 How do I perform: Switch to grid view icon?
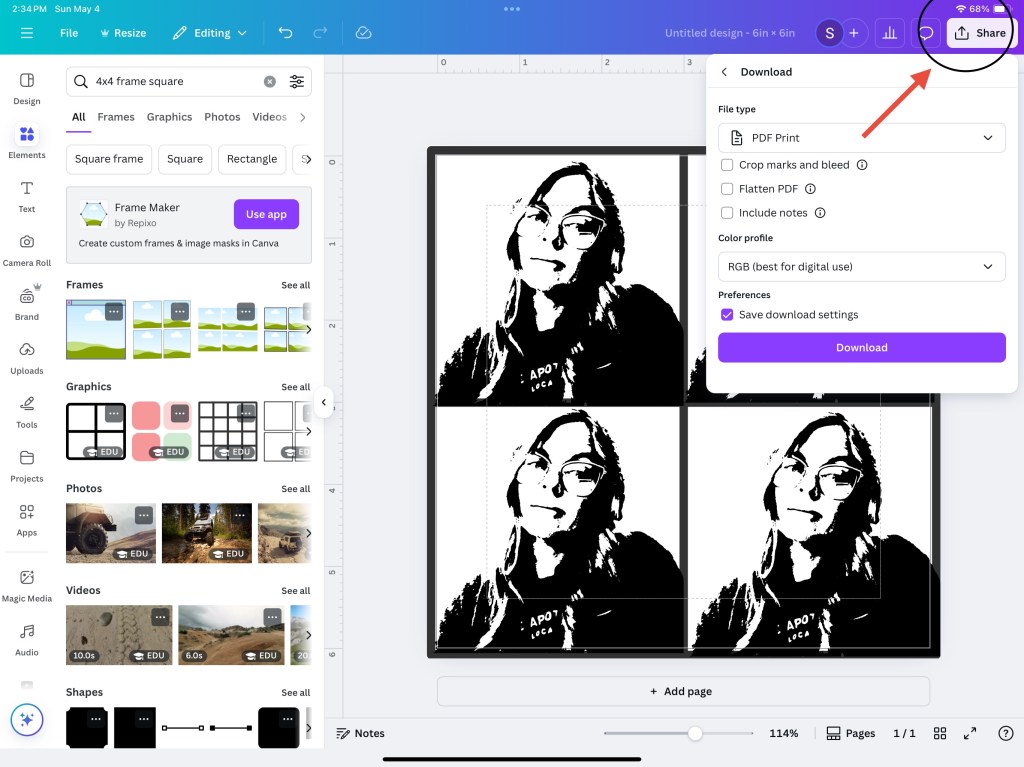940,733
